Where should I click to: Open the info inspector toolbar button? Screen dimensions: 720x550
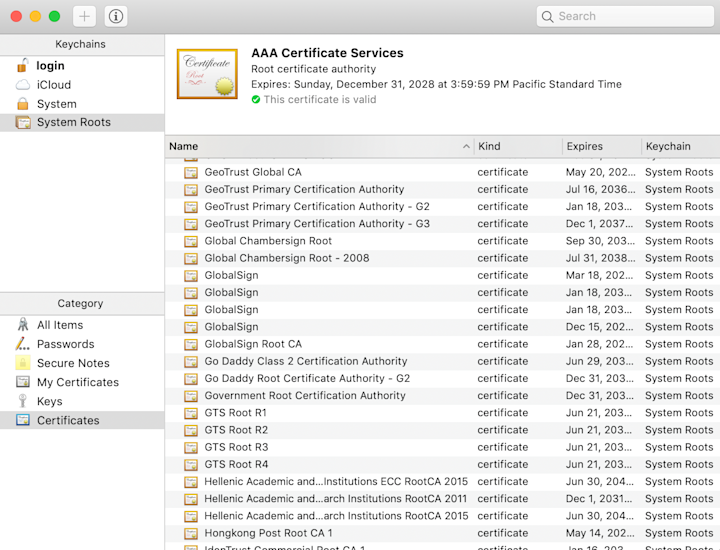point(116,17)
